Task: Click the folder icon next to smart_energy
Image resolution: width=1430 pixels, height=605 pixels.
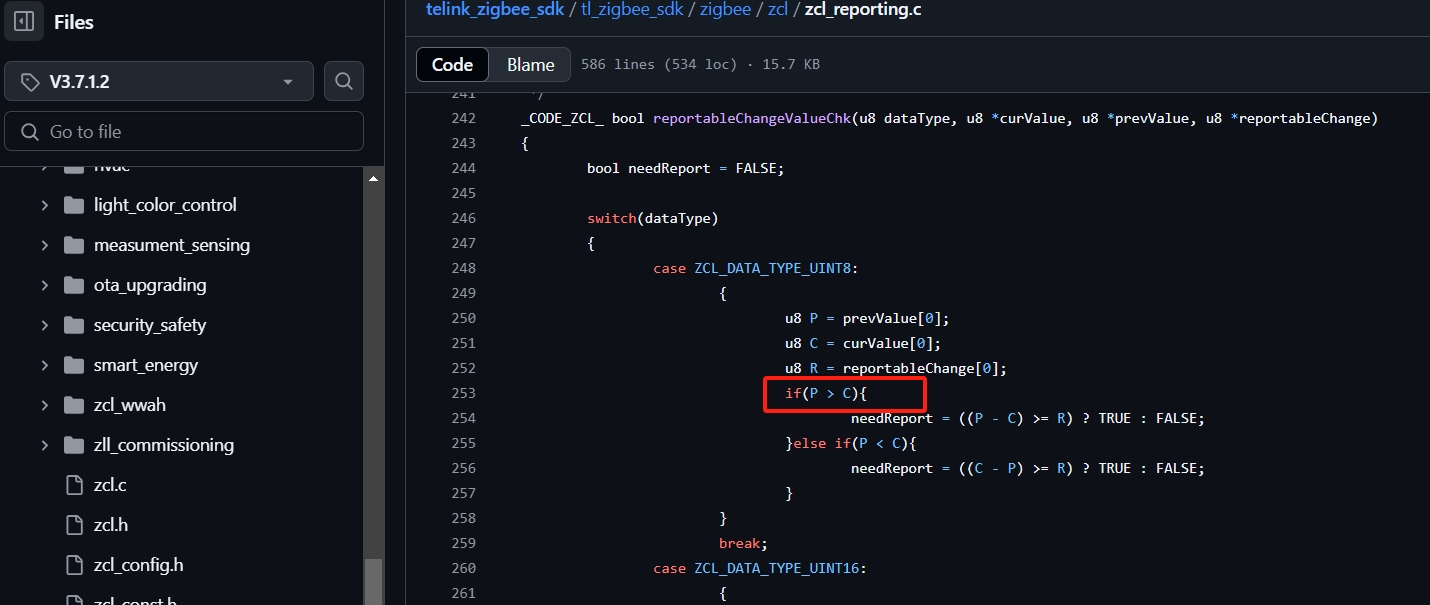Action: 73,365
